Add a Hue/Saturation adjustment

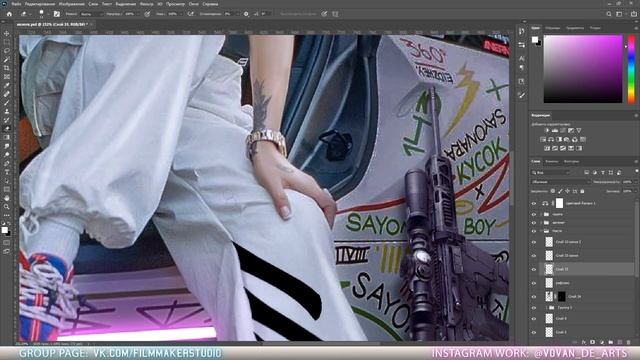point(543,140)
